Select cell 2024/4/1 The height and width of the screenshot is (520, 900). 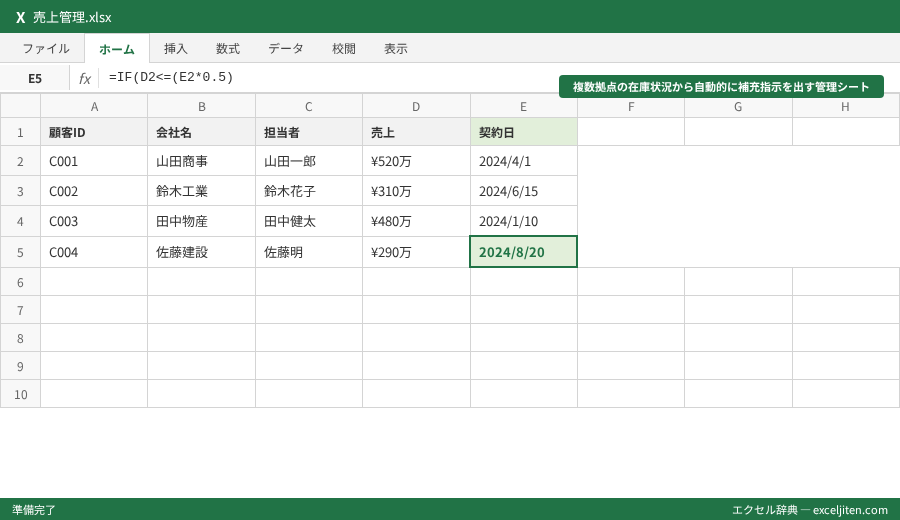tap(523, 161)
